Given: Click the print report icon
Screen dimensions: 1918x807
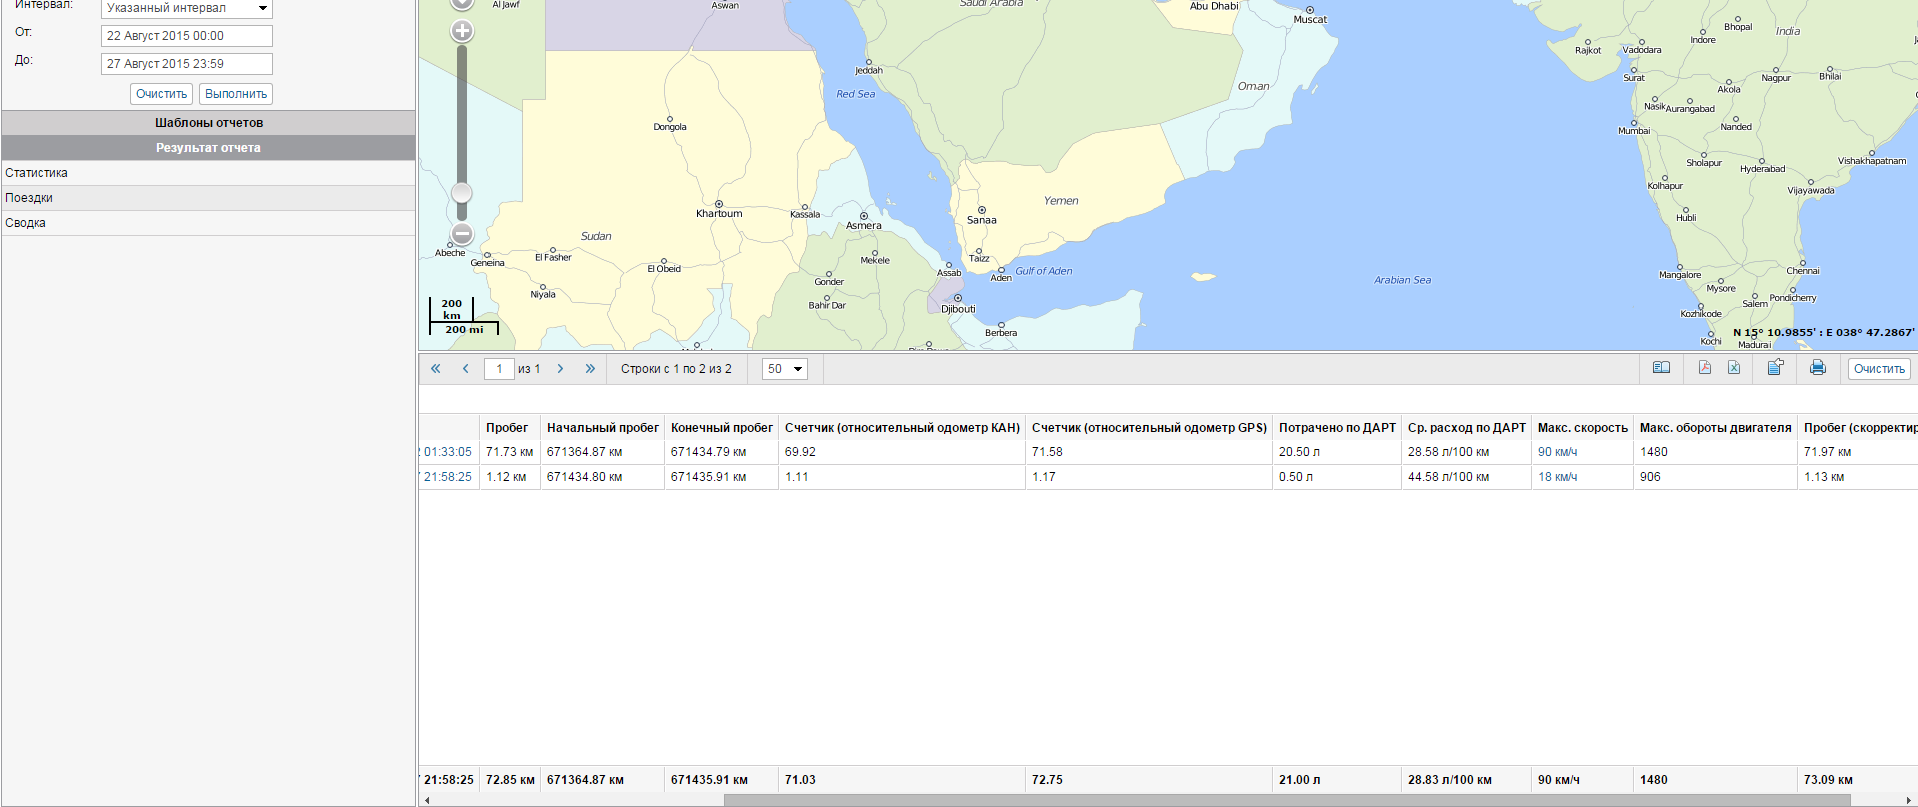Looking at the screenshot, I should click(1818, 368).
